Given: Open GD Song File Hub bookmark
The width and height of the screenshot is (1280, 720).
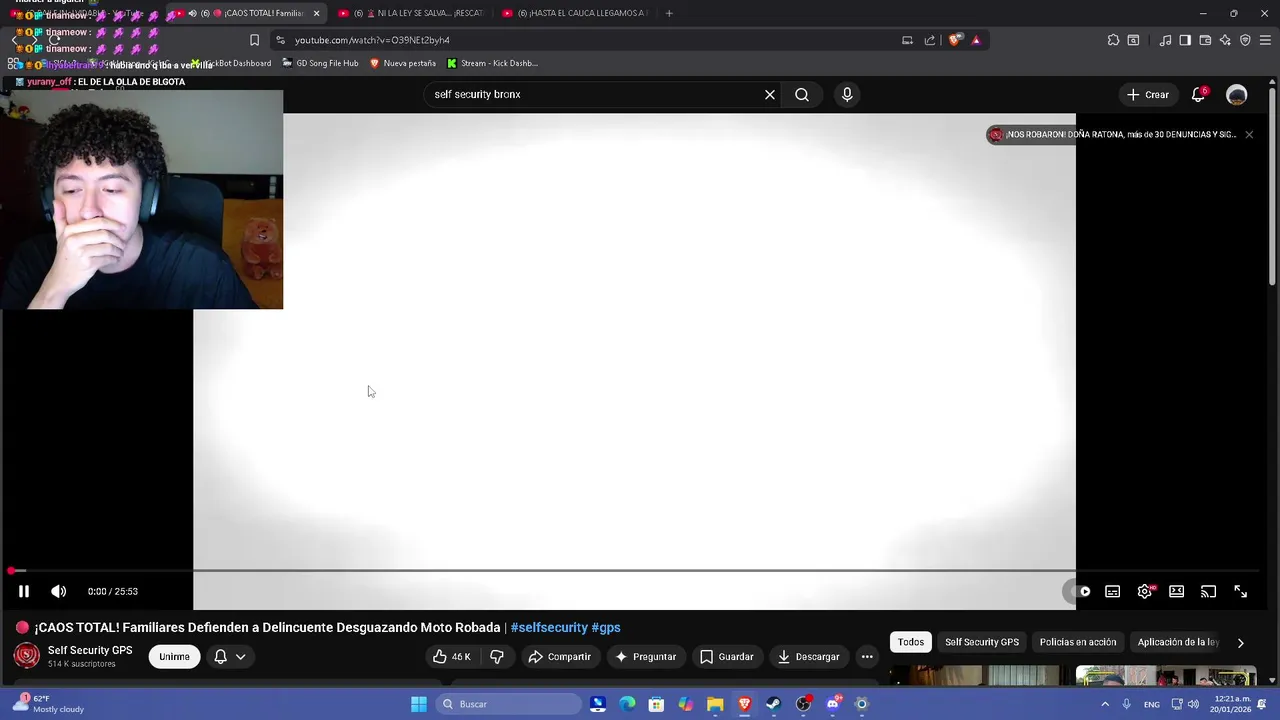Looking at the screenshot, I should coord(320,63).
